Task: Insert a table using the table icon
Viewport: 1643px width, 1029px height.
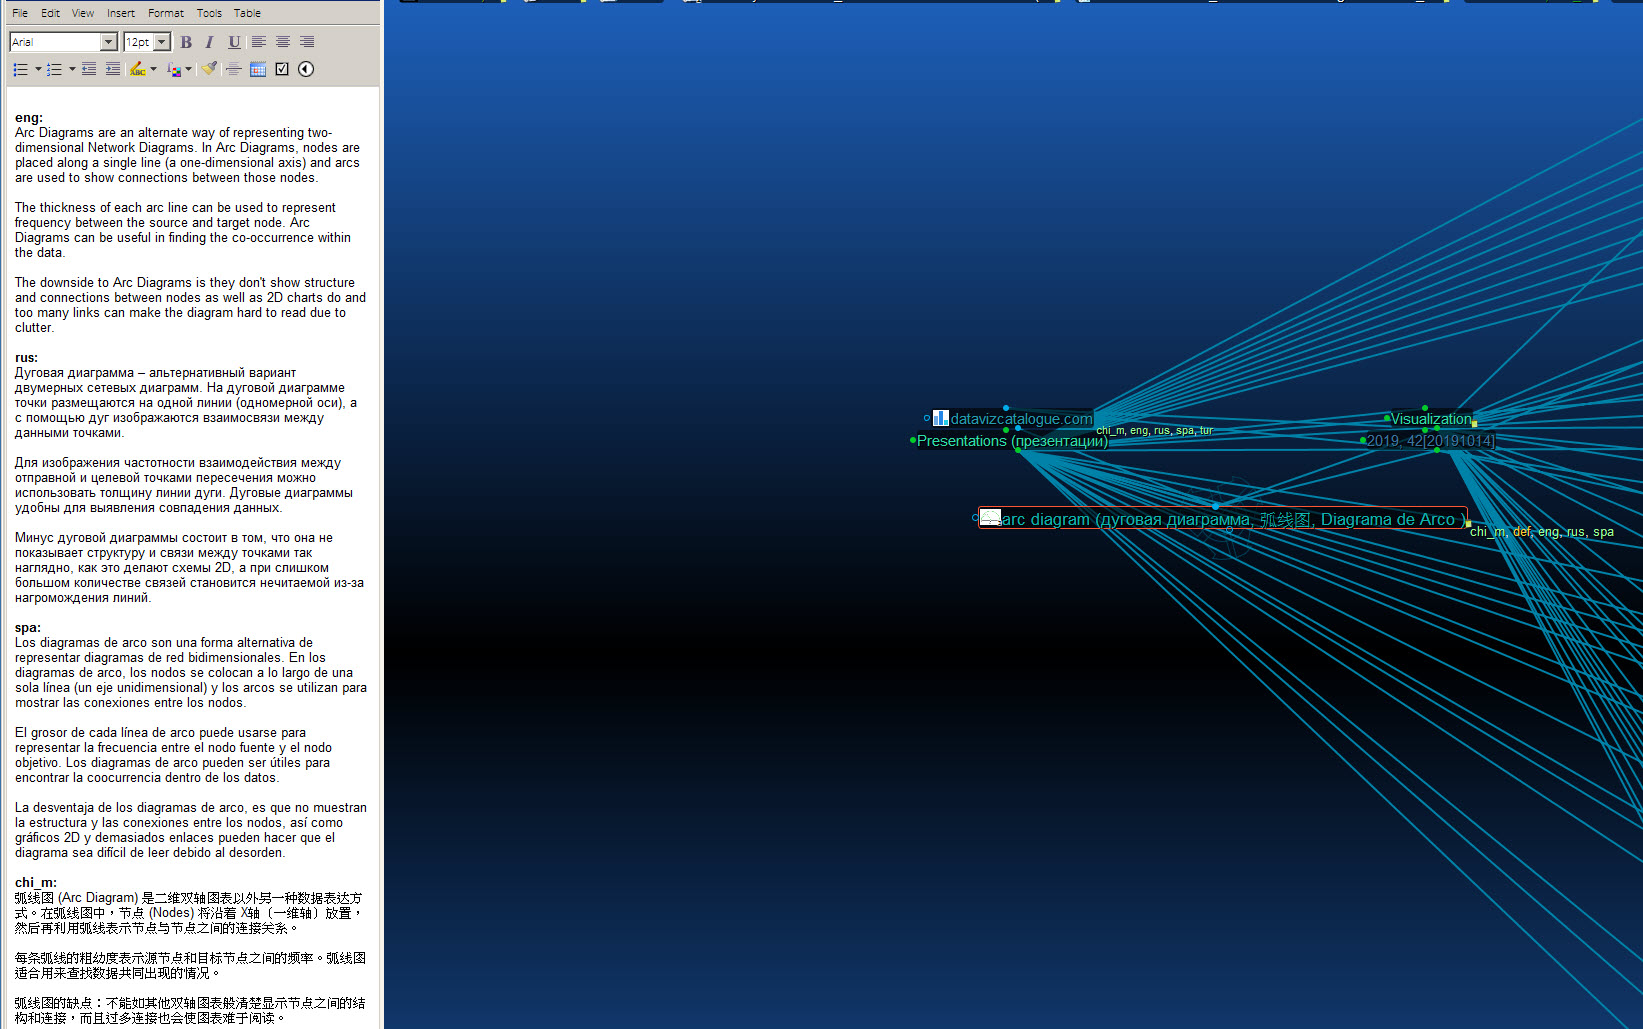Action: (x=258, y=68)
